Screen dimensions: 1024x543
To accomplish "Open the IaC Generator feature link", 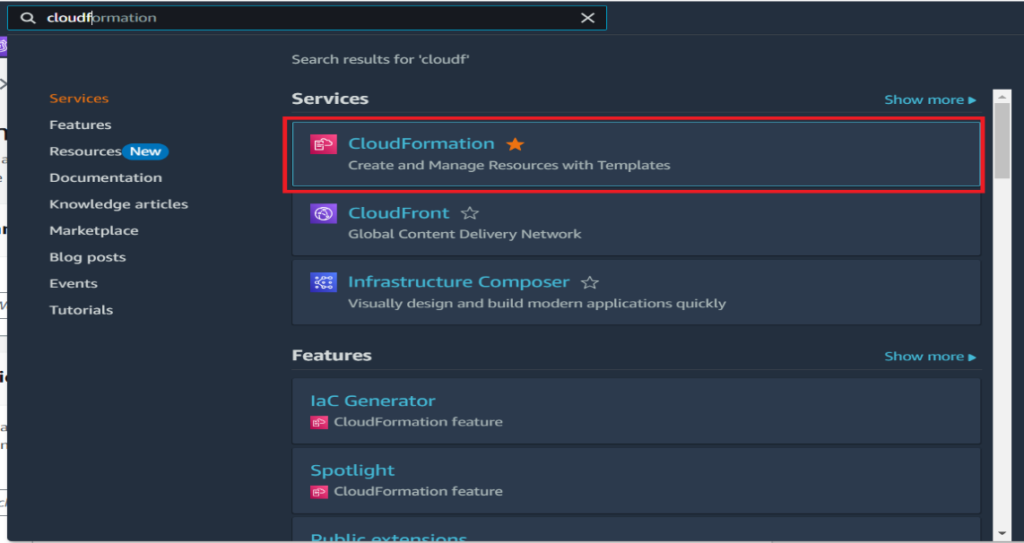I will [372, 401].
